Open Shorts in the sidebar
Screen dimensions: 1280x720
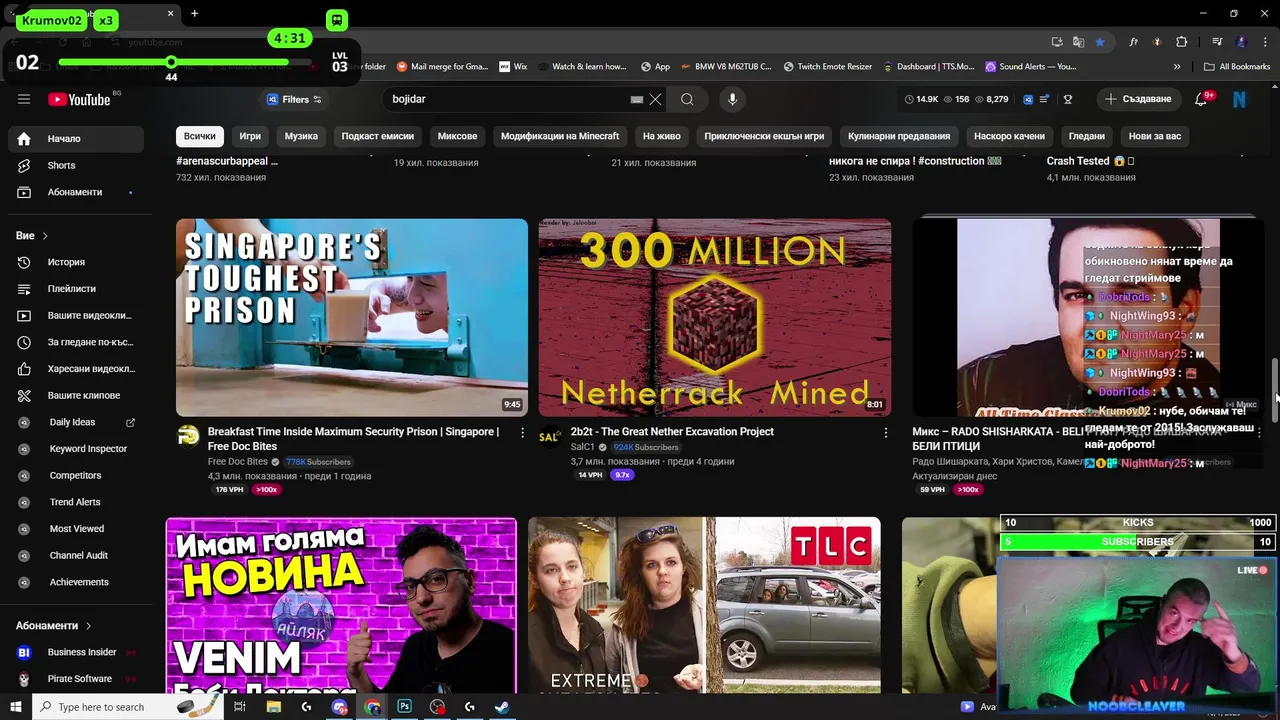point(76,165)
